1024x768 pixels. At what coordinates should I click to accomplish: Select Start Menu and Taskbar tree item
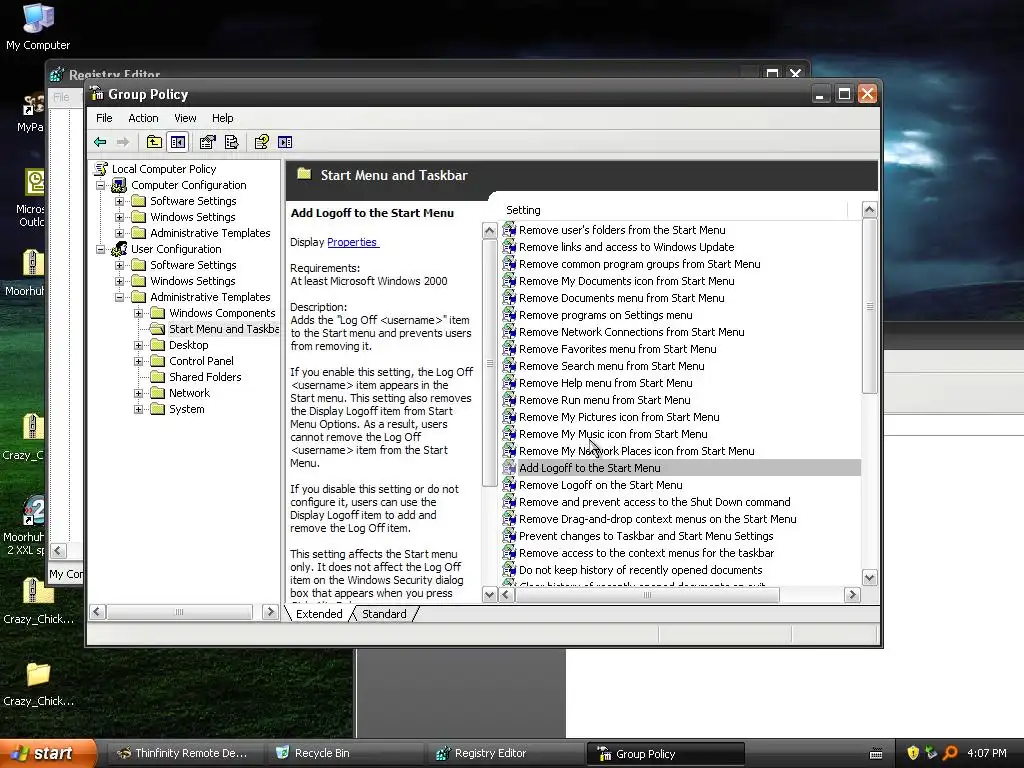point(223,329)
